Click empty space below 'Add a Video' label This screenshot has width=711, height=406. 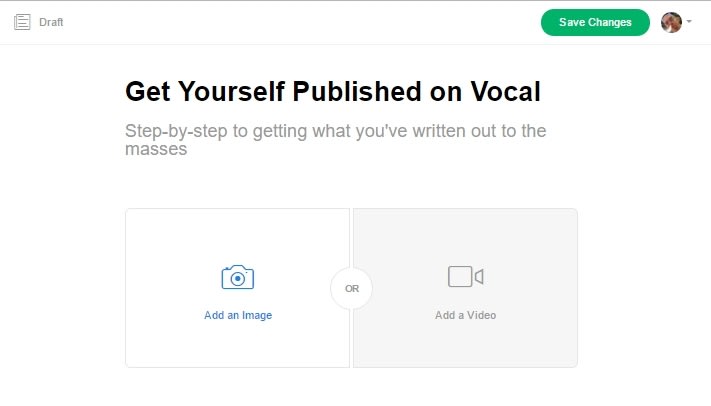point(465,345)
